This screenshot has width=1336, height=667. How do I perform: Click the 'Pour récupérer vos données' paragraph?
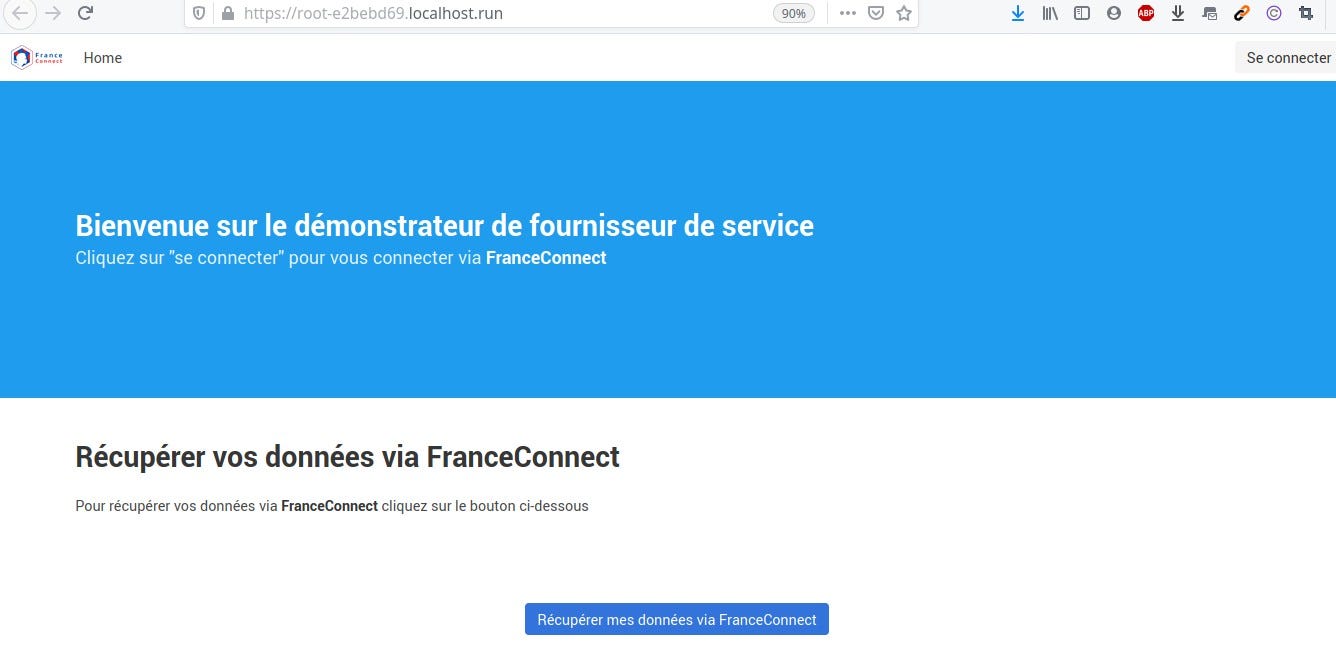point(332,506)
